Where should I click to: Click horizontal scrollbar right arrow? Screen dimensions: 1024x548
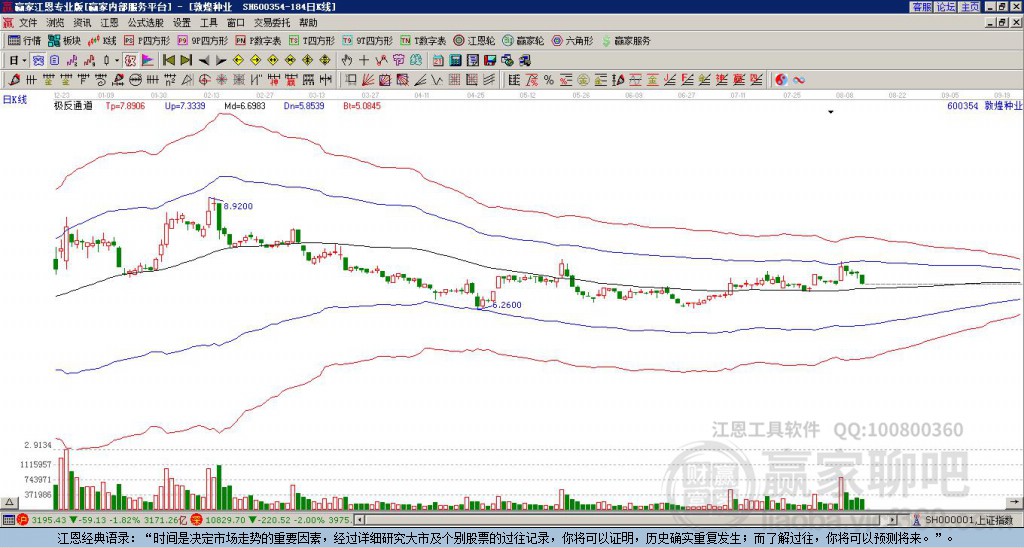click(x=893, y=520)
